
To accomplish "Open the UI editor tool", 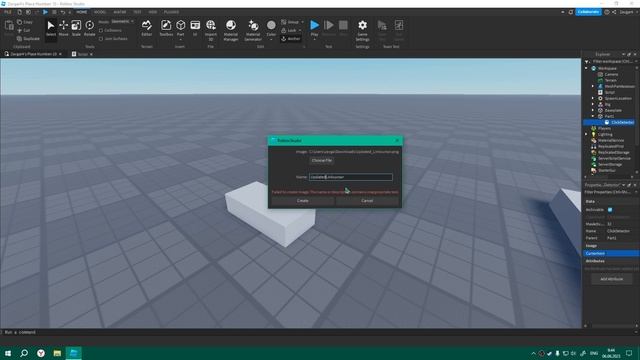I will click(195, 28).
